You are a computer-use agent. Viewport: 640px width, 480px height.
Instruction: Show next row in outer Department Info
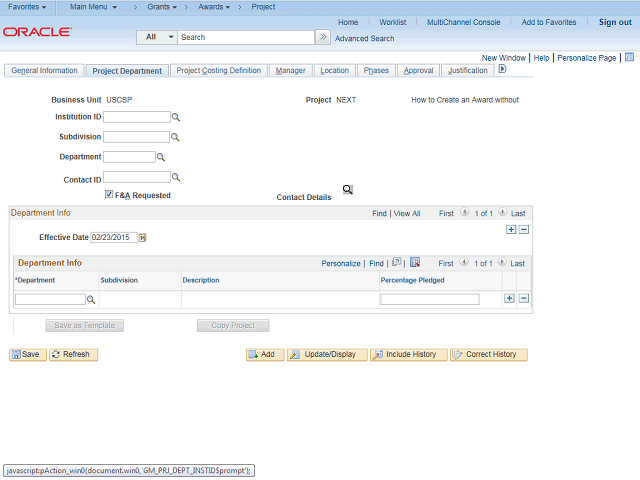(x=503, y=212)
